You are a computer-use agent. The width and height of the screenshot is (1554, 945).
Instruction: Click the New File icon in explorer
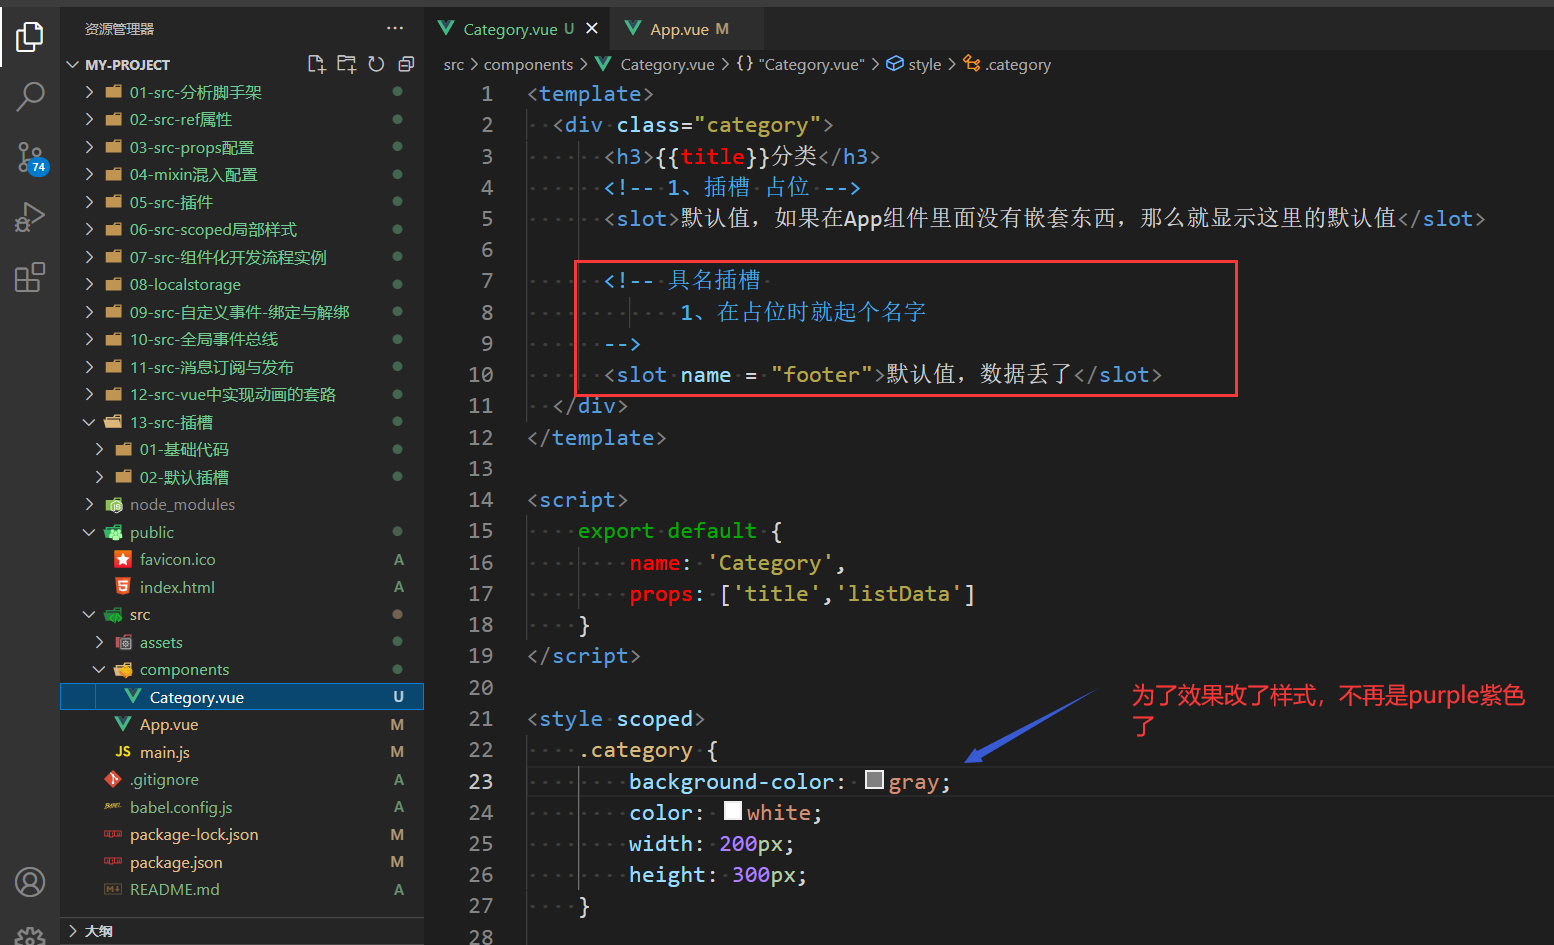316,64
